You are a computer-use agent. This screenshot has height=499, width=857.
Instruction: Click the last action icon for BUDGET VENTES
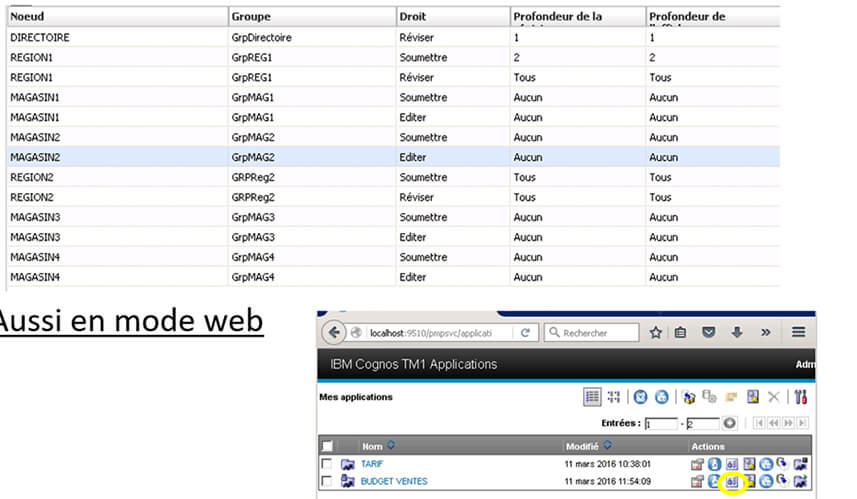[801, 482]
